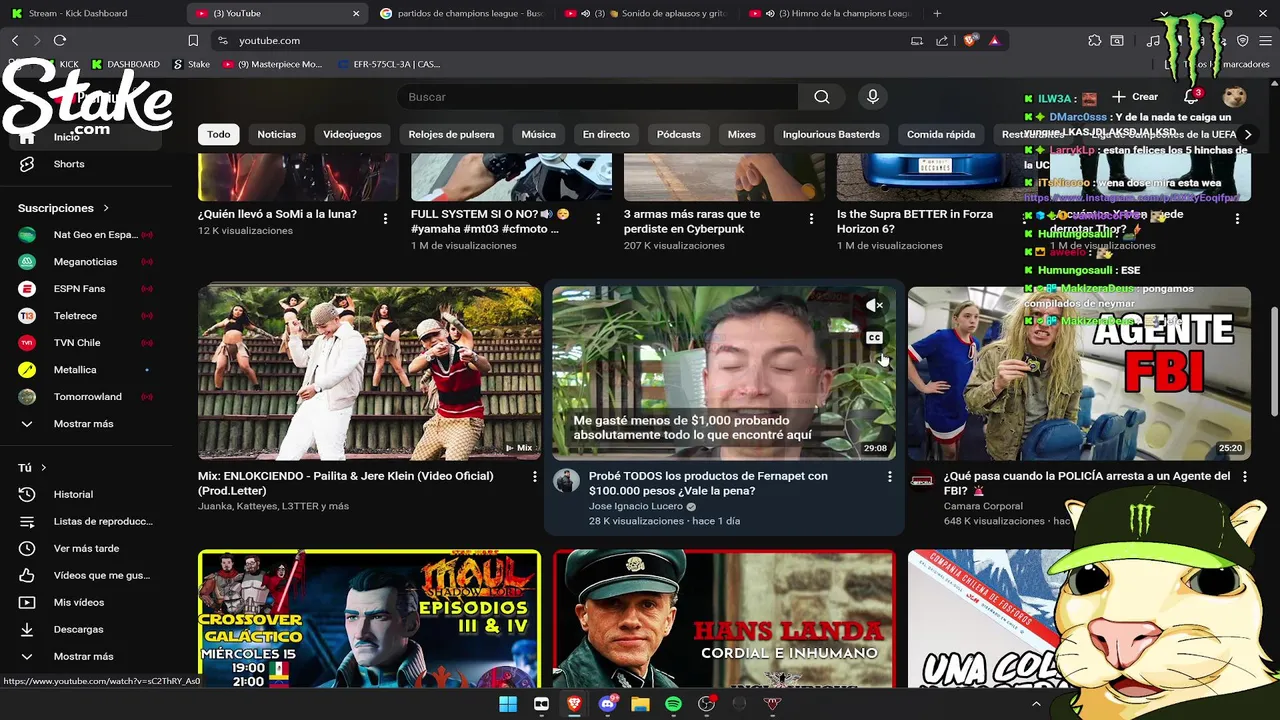
Task: Close the YouTube tab
Action: [356, 13]
